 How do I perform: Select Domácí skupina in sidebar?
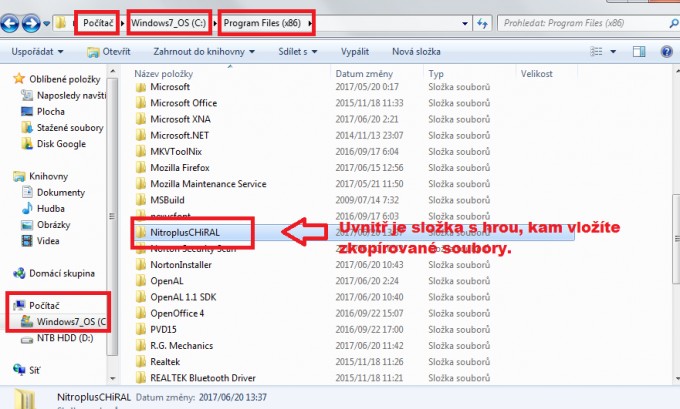pos(54,273)
